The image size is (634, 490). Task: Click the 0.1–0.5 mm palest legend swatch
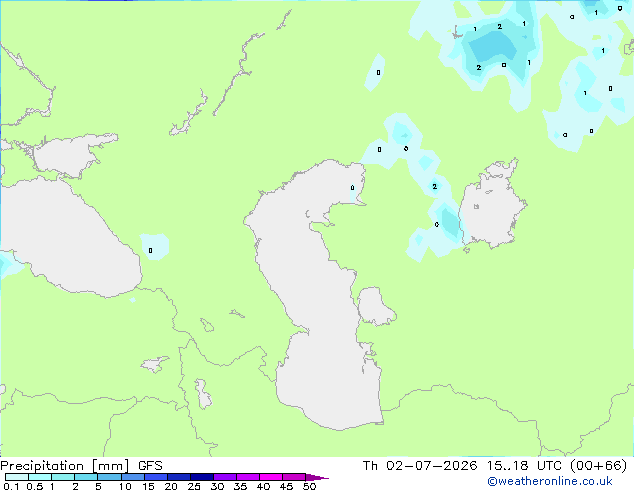tap(17, 477)
